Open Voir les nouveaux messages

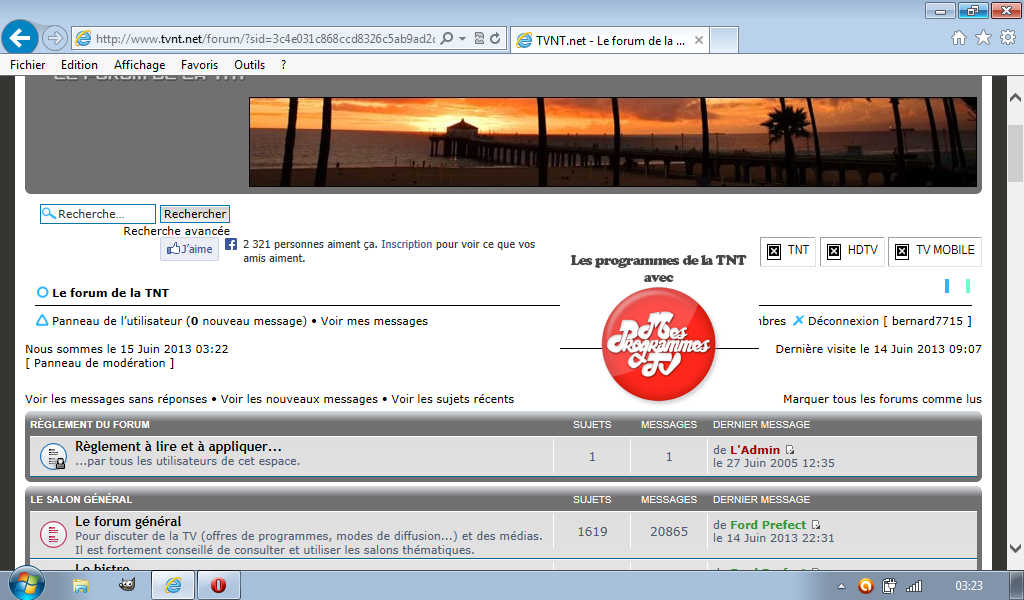click(299, 399)
